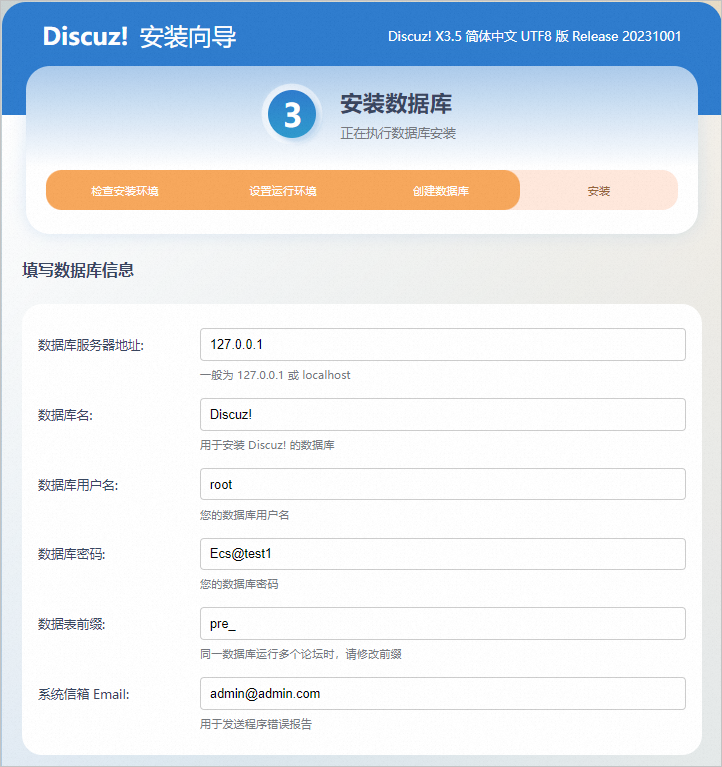The image size is (722, 767).
Task: Click the 数据表前缀 field with pre_
Action: pyautogui.click(x=442, y=623)
